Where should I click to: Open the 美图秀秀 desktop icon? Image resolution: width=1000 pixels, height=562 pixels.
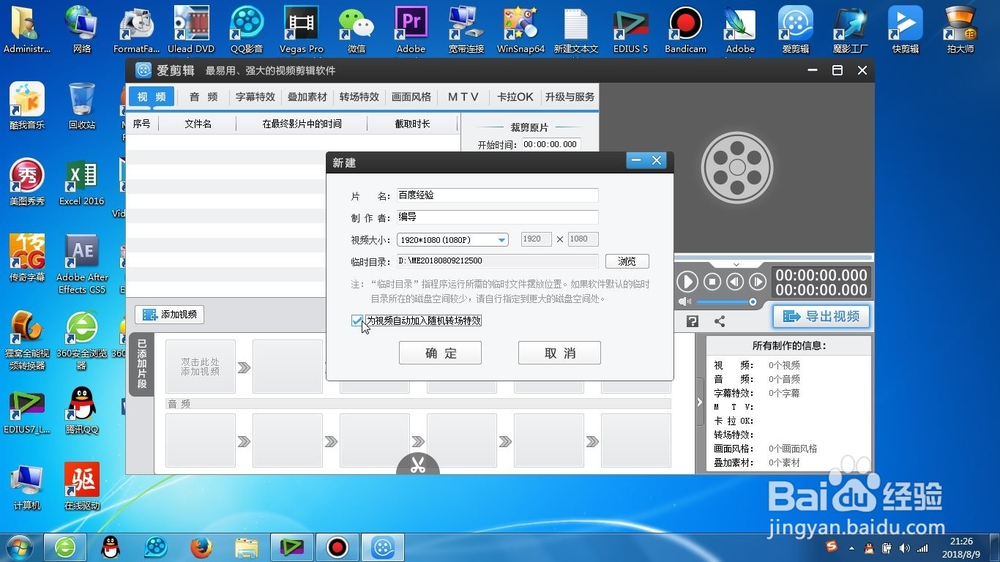pos(27,182)
